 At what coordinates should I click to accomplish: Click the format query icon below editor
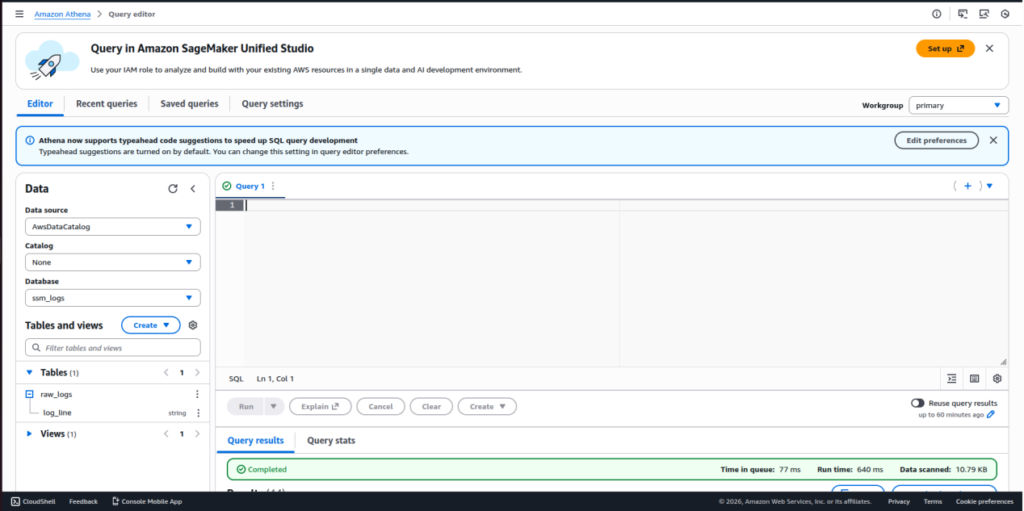click(951, 379)
